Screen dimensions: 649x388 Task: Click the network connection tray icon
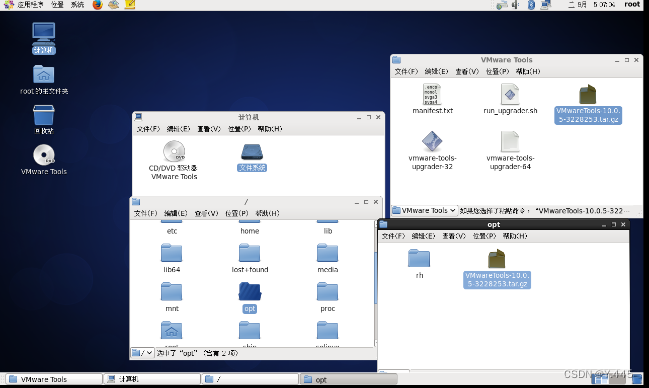pyautogui.click(x=546, y=5)
